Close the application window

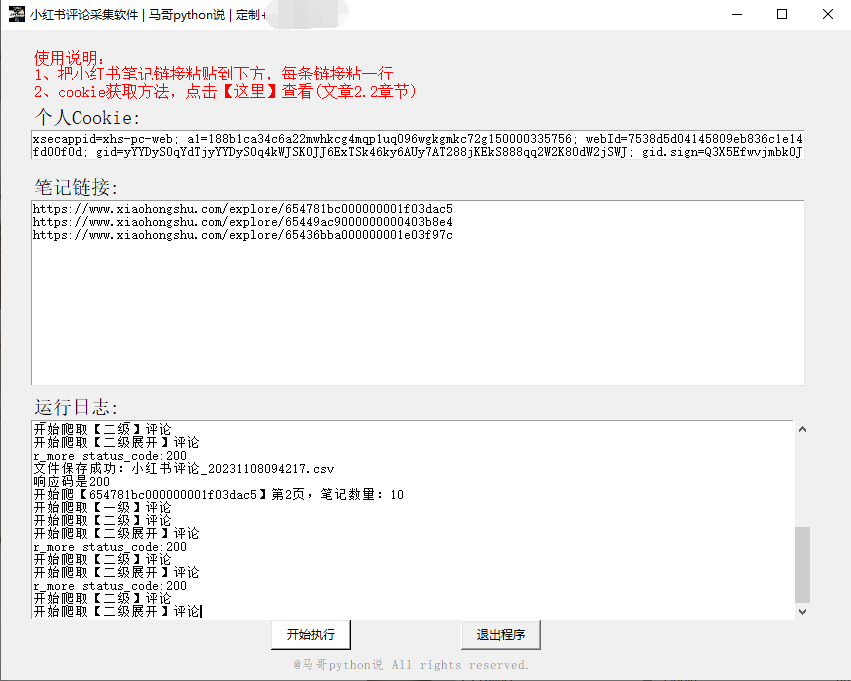(827, 15)
